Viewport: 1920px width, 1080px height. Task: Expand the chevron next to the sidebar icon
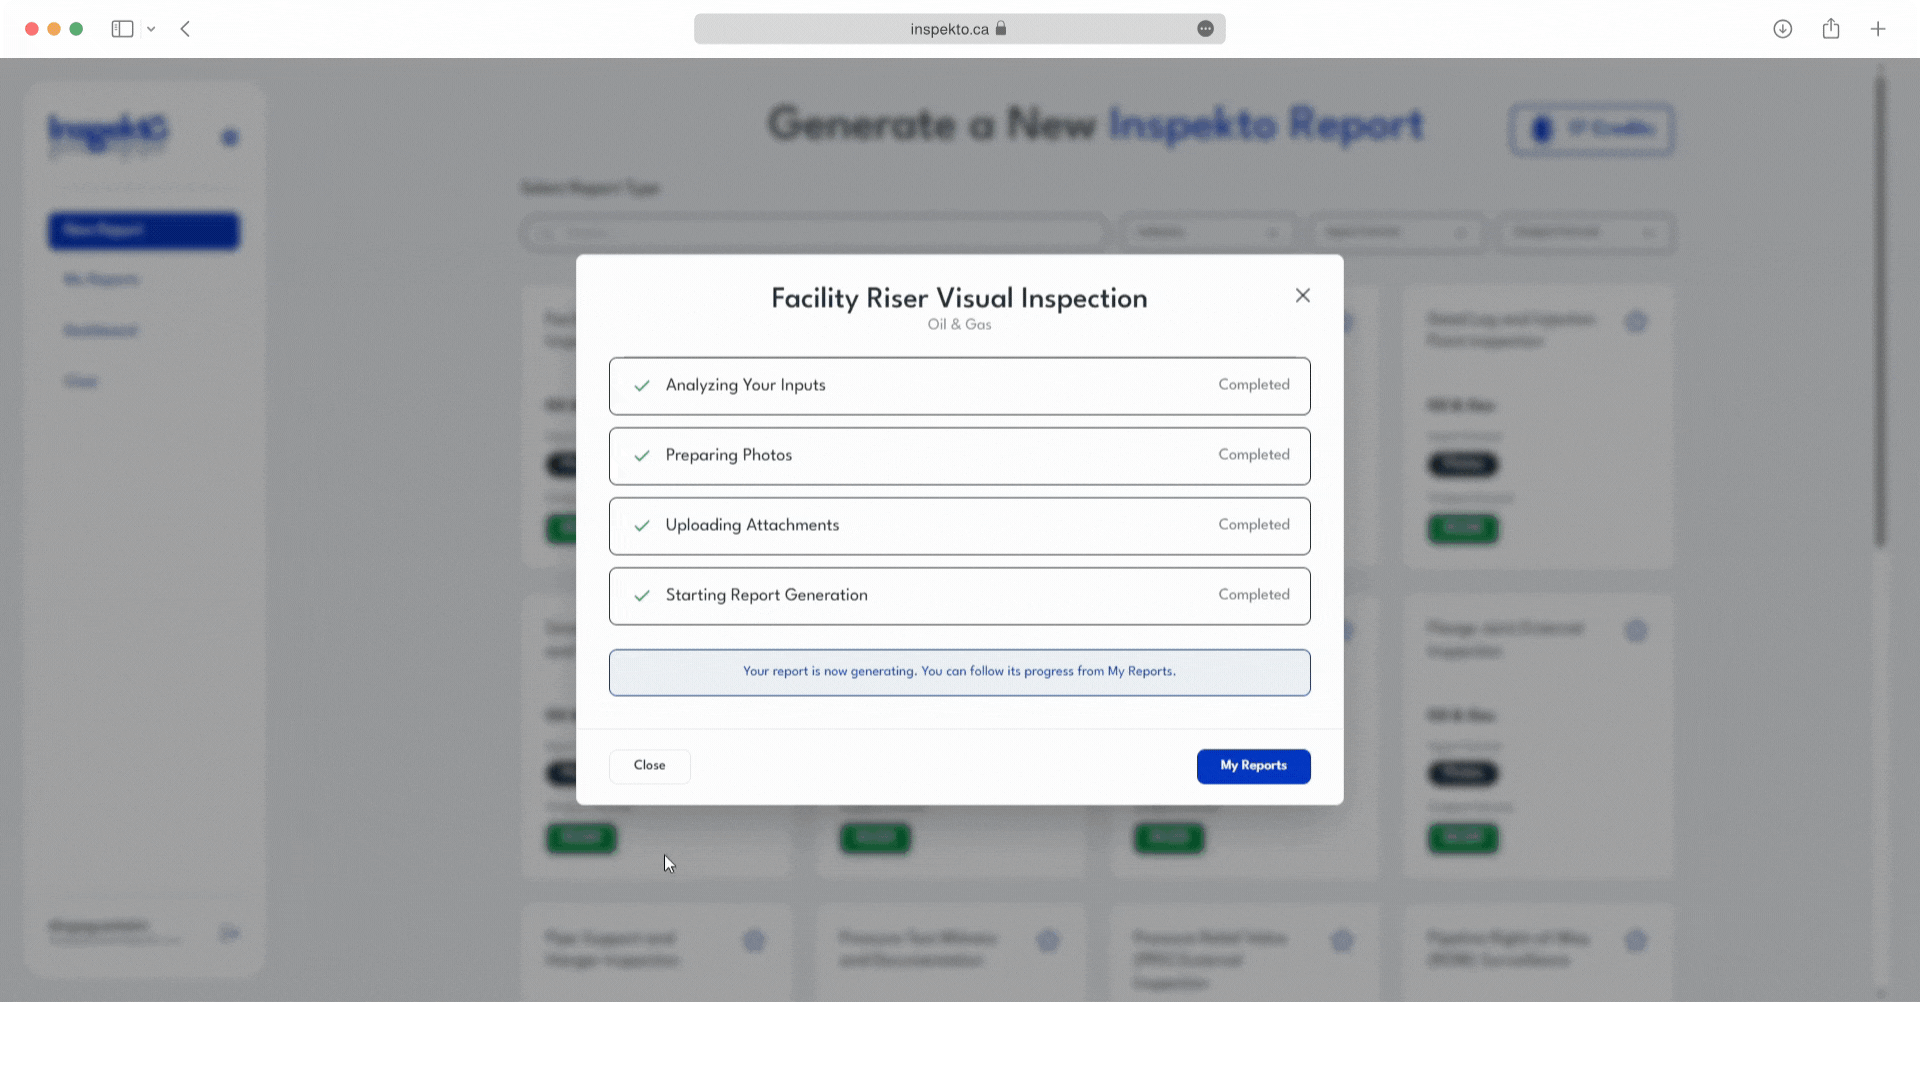coord(151,29)
